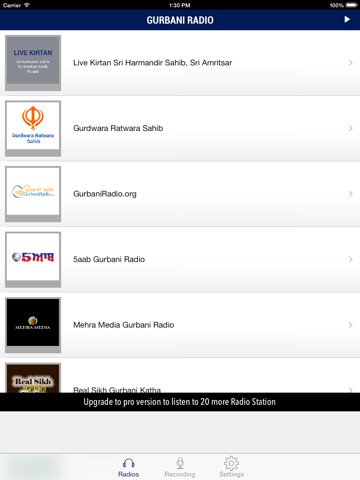Tap the play button in header
Image resolution: width=360 pixels, height=480 pixels.
(347, 19)
